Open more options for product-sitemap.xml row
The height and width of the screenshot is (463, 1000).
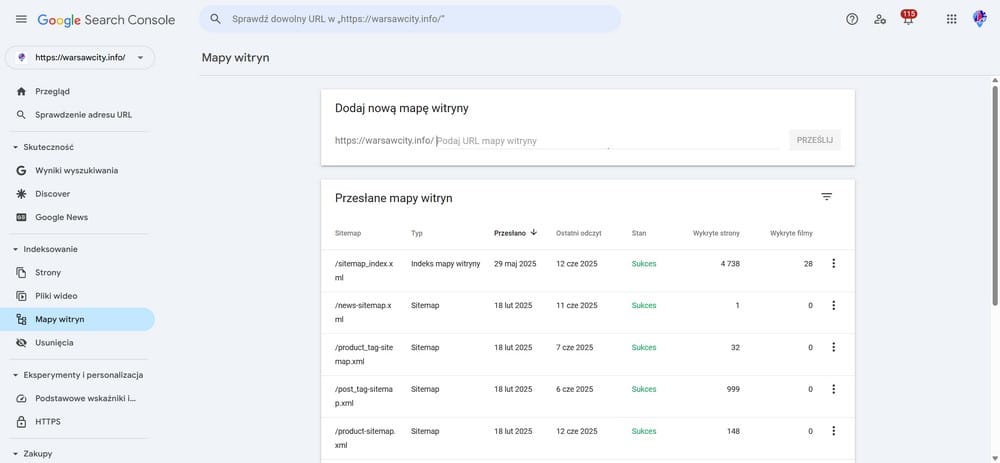coord(833,431)
